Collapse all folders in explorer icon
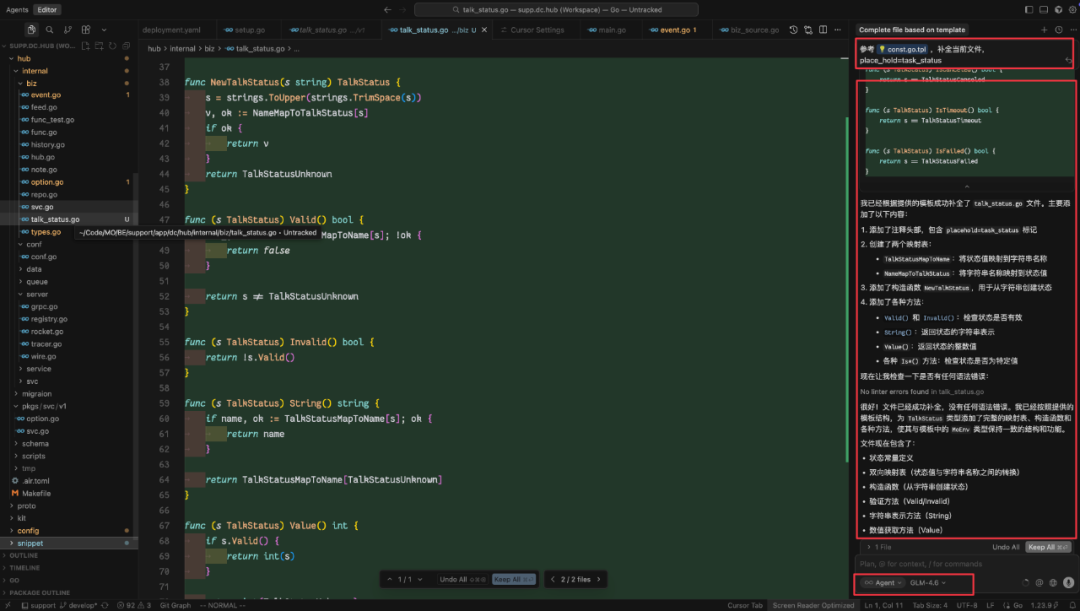The width and height of the screenshot is (1080, 611). pos(126,46)
